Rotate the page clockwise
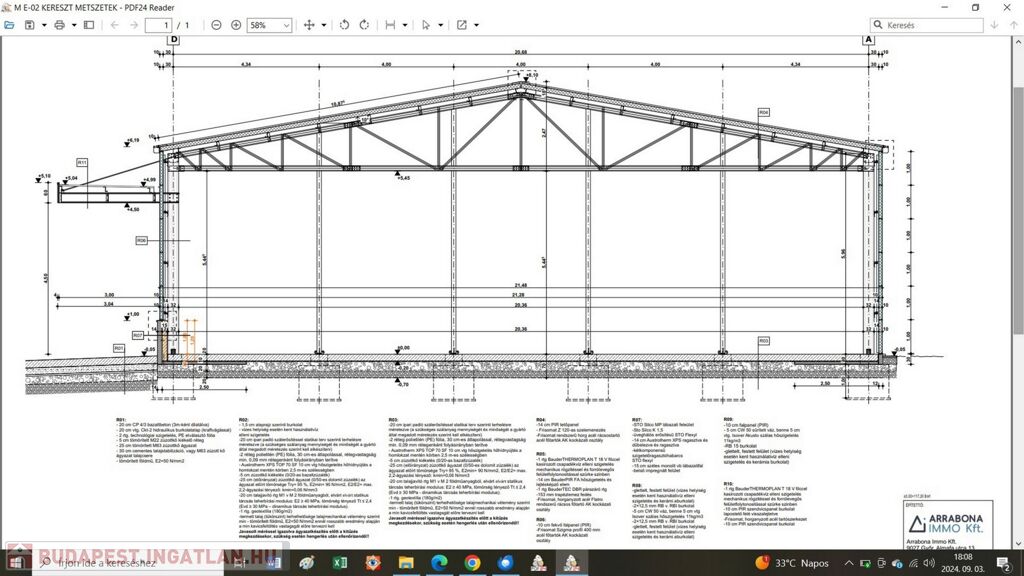Image resolution: width=1024 pixels, height=576 pixels. click(x=365, y=25)
